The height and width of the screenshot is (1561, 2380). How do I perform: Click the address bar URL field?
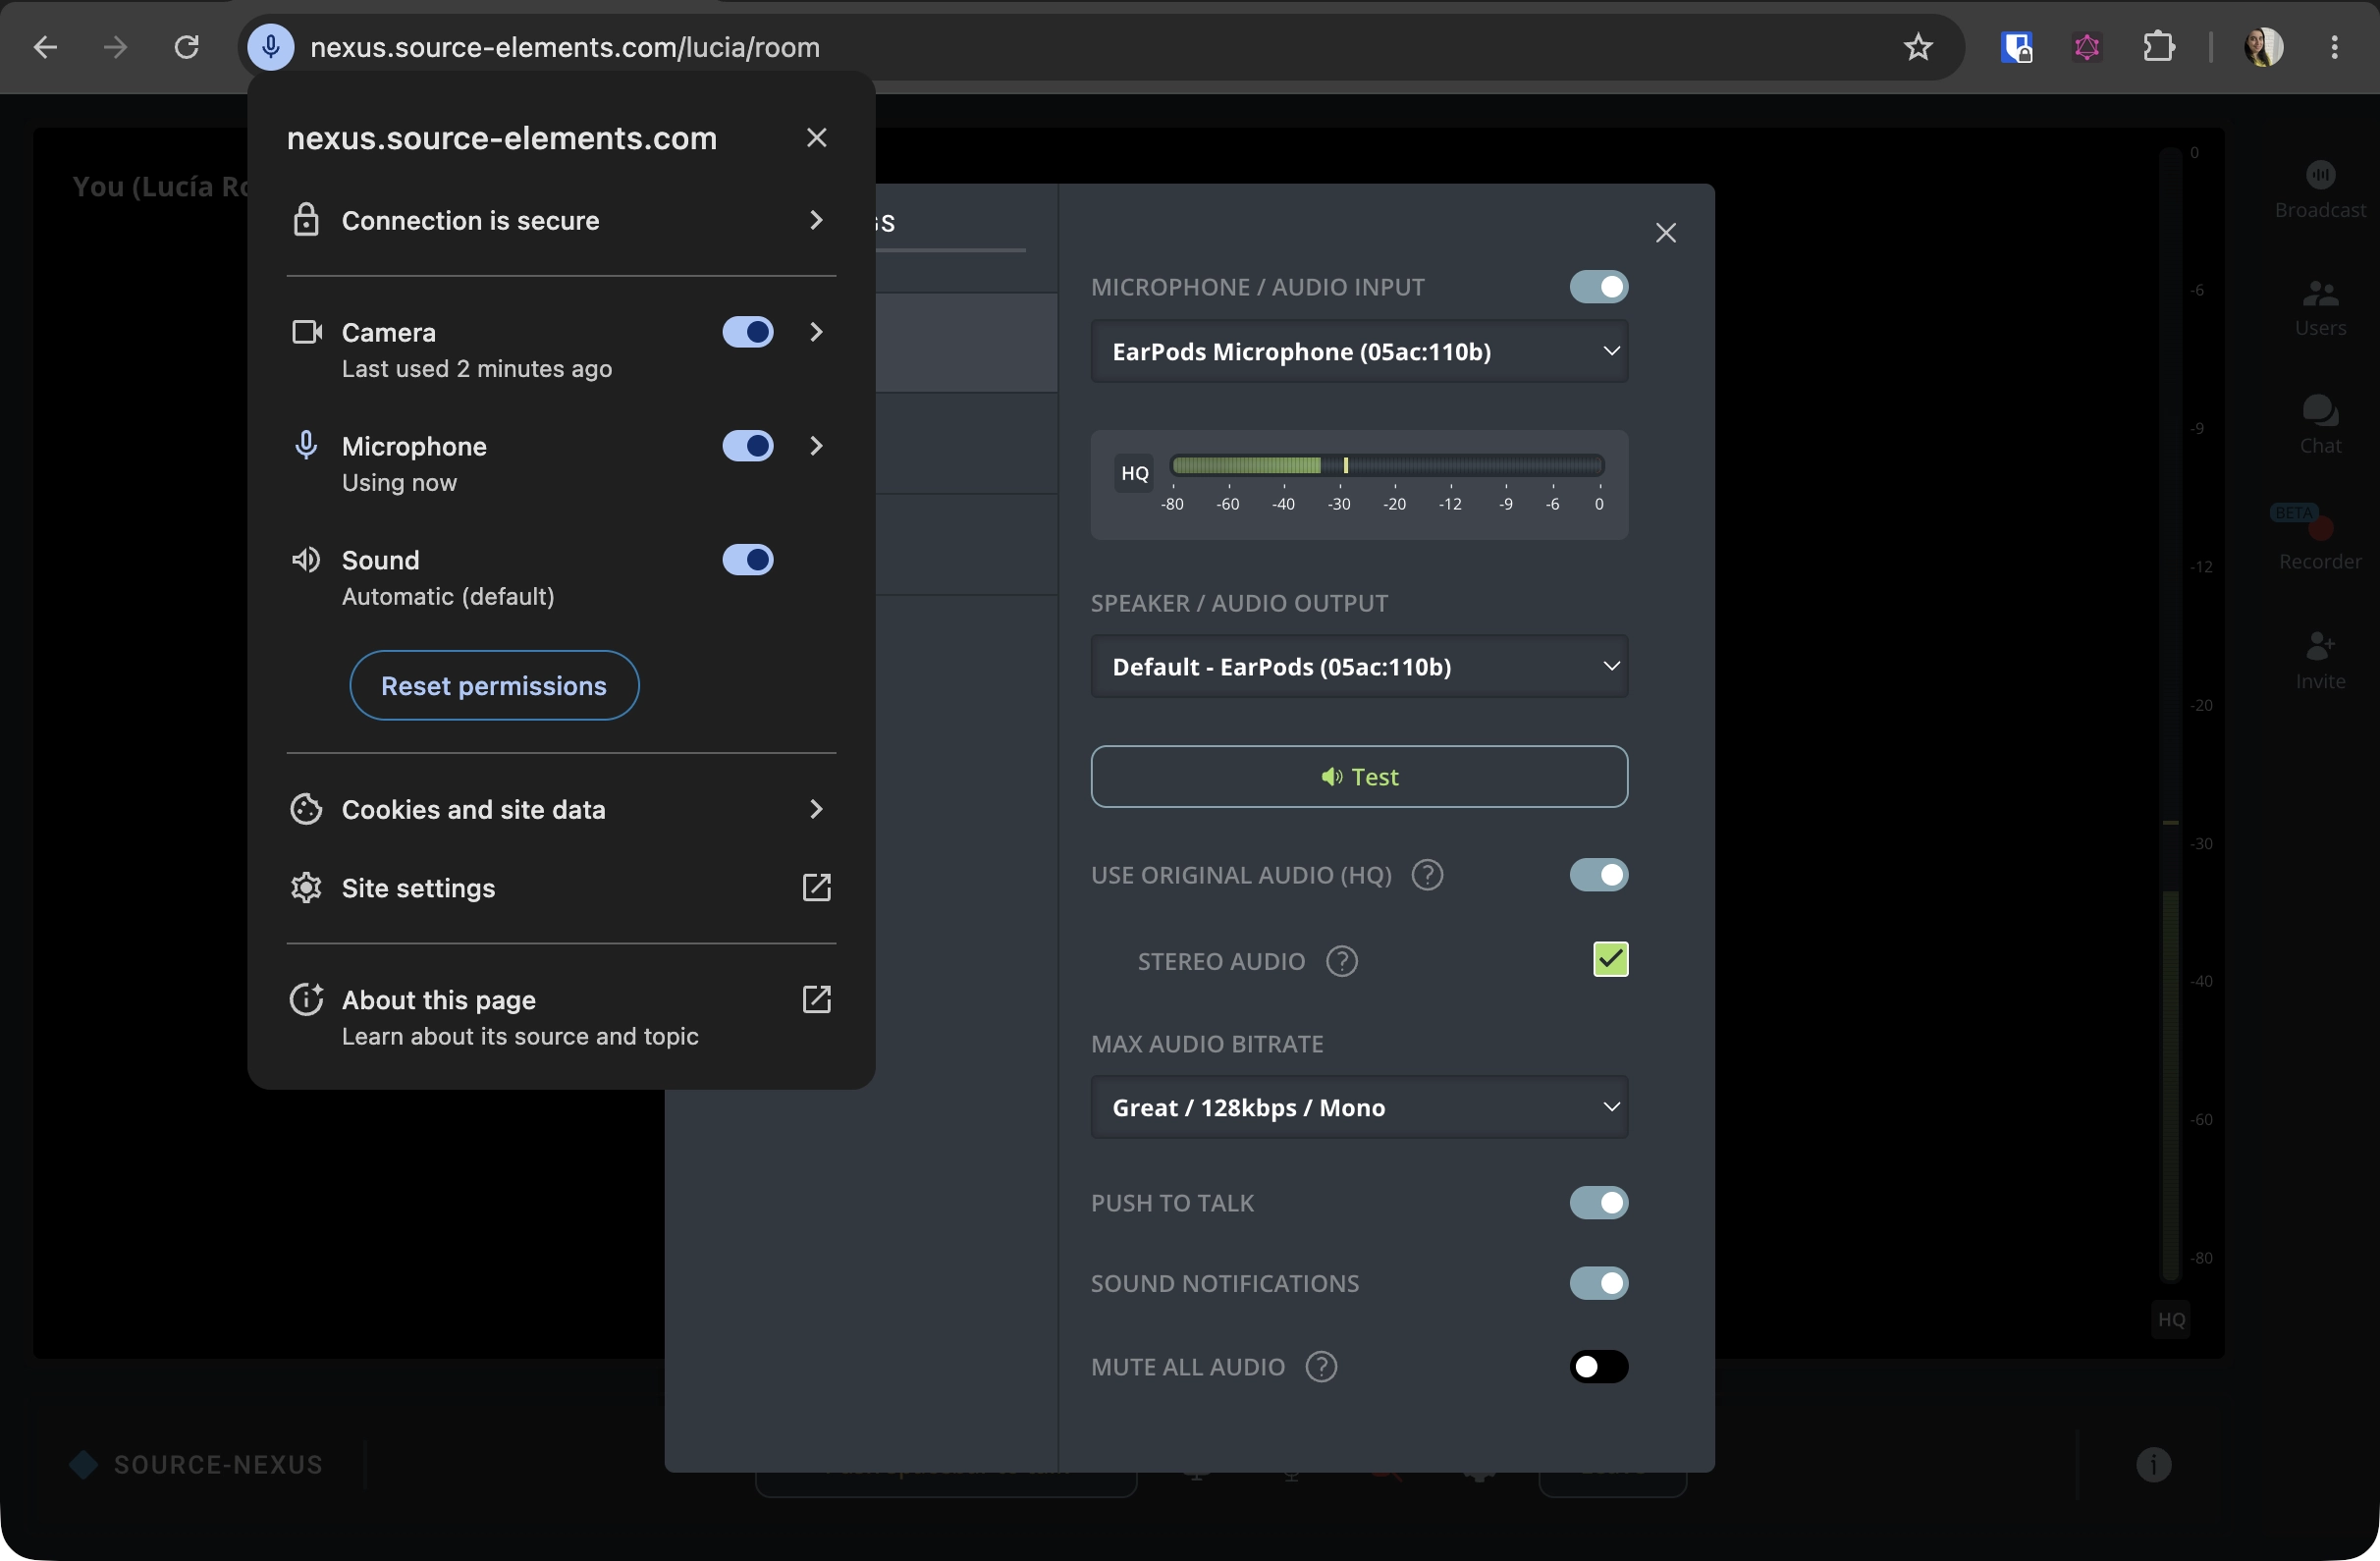(x=1100, y=47)
